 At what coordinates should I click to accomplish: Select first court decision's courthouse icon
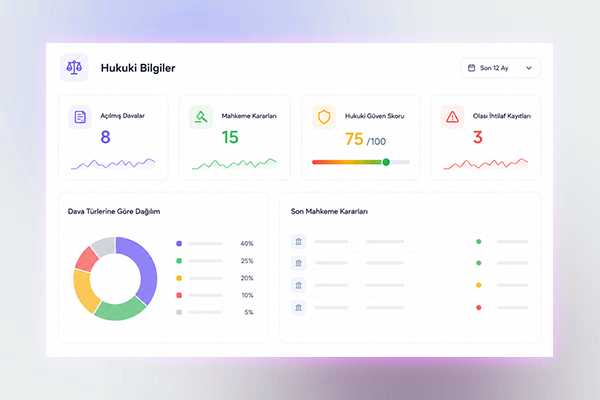pos(298,242)
